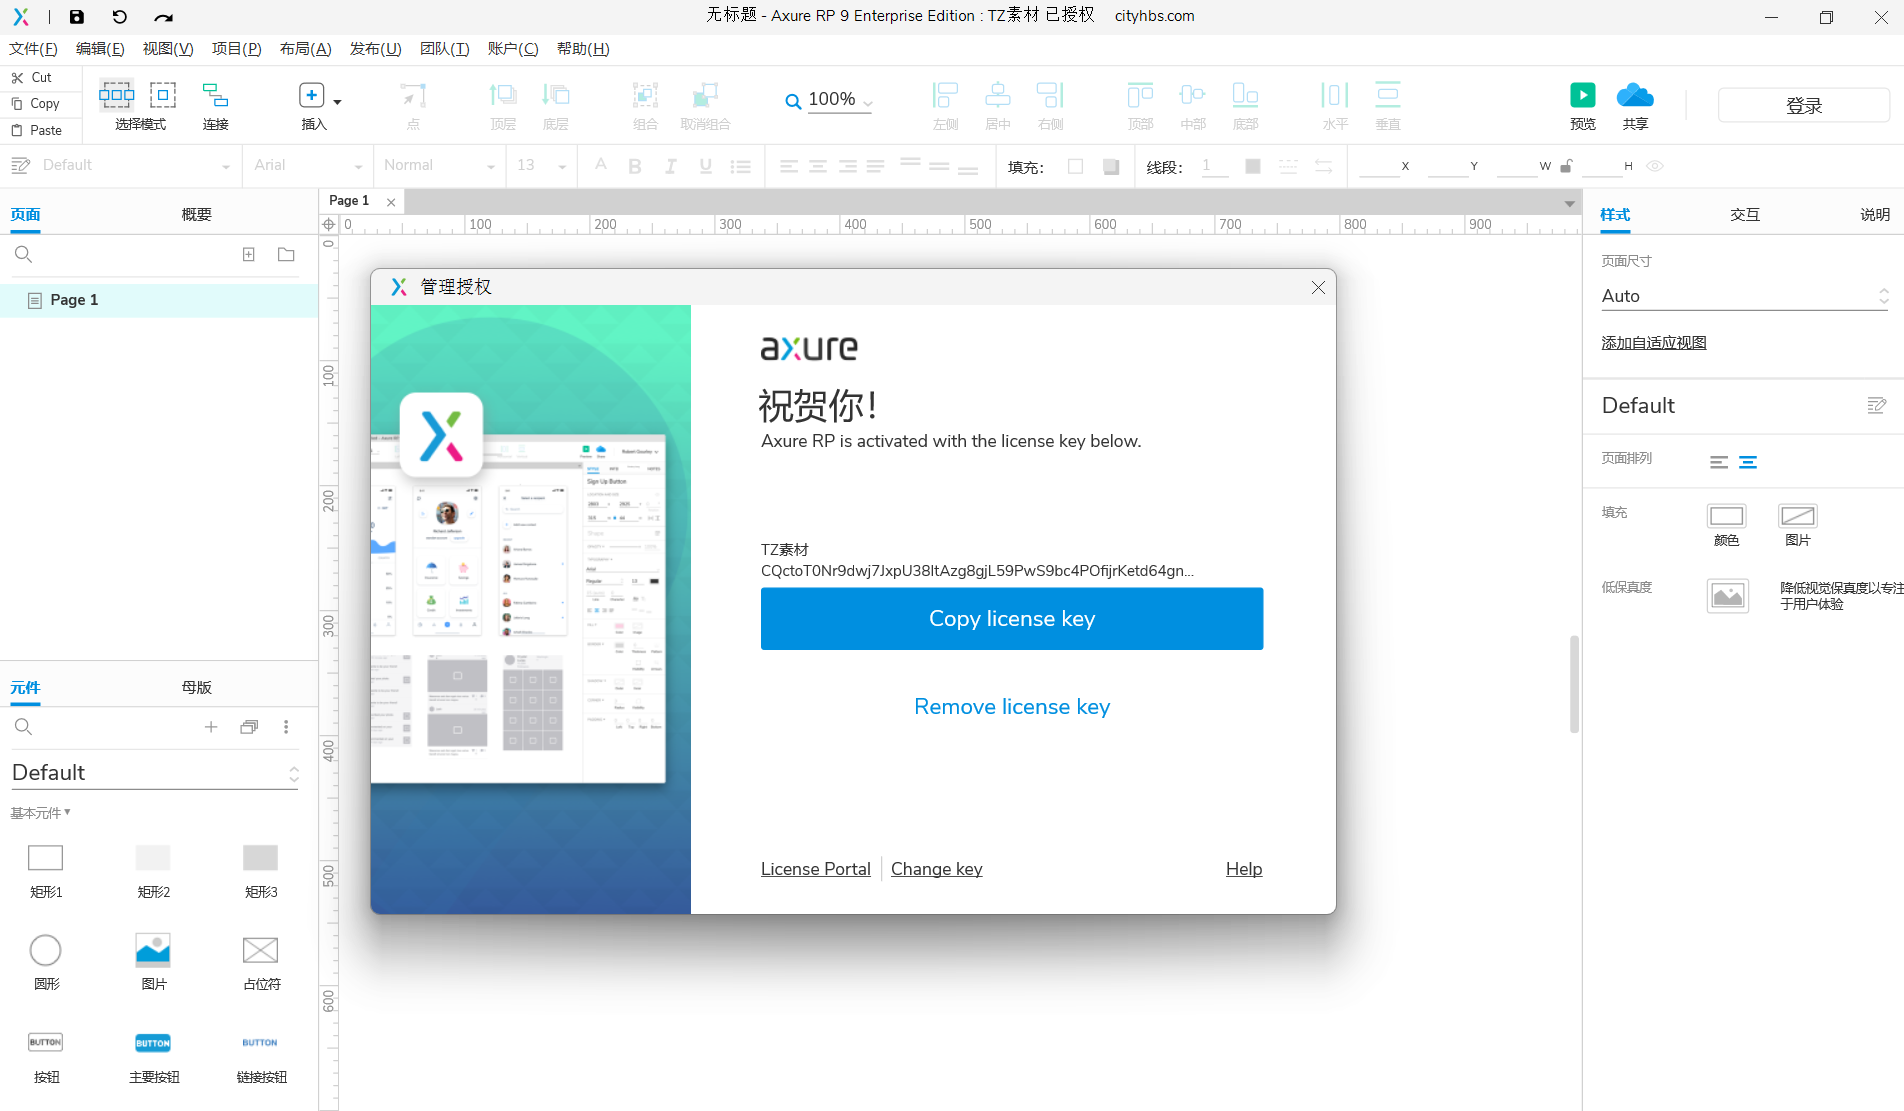Screen dimensions: 1904x1111
Task: Click Paste in the clipboard group
Action: click(36, 130)
